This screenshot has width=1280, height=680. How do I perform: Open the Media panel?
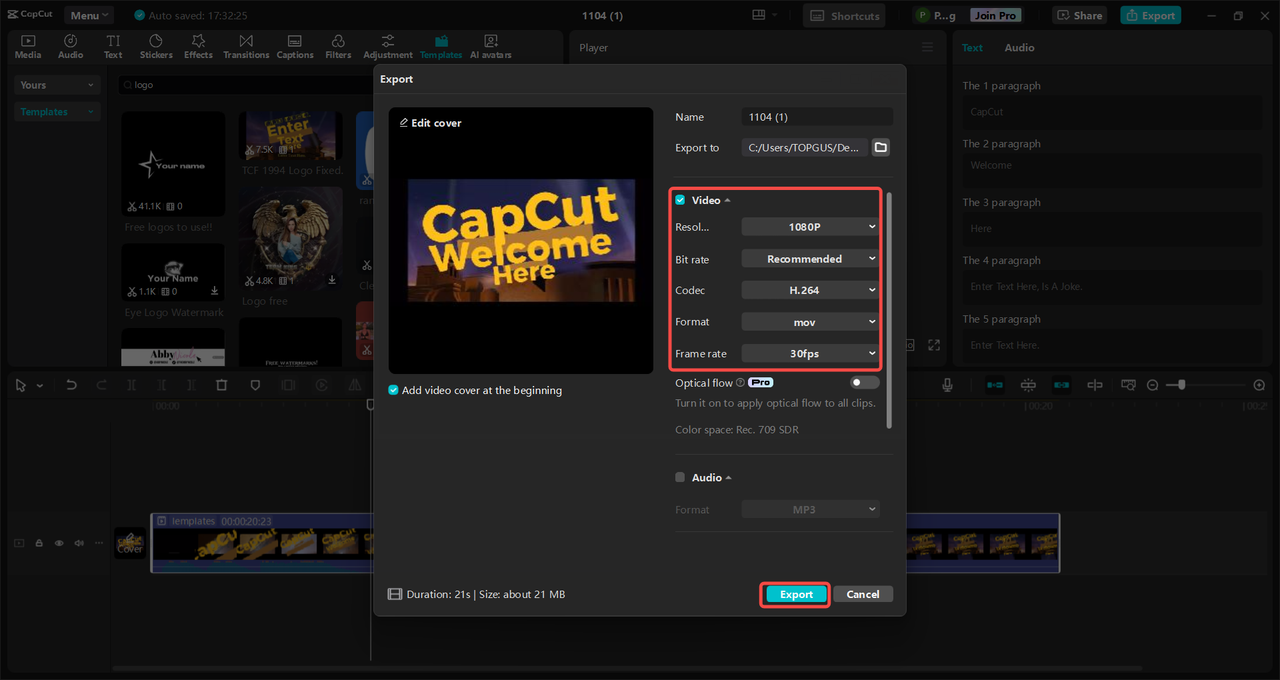[28, 46]
